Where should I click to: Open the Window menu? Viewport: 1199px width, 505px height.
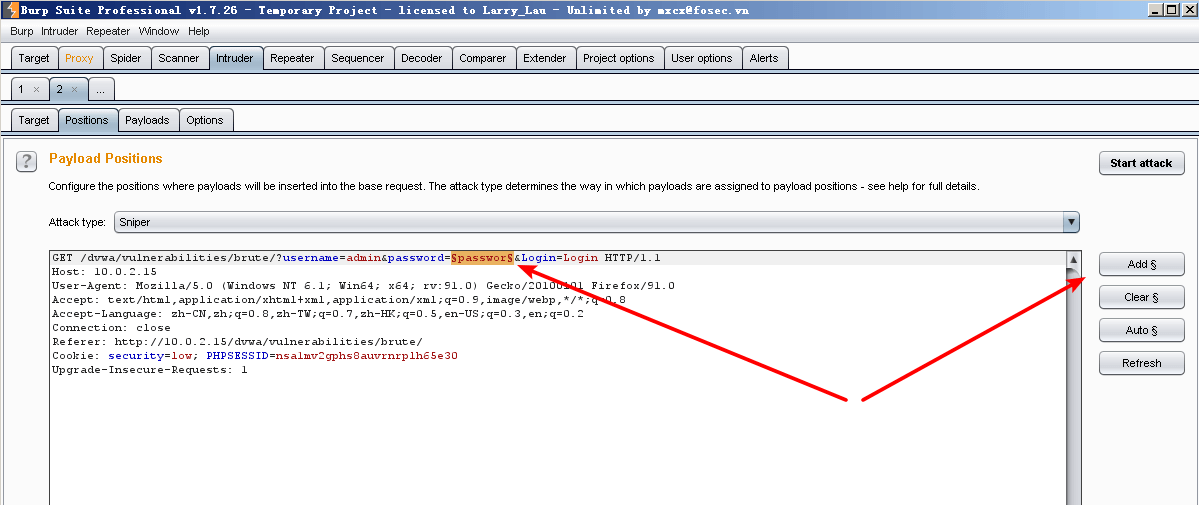tap(158, 31)
